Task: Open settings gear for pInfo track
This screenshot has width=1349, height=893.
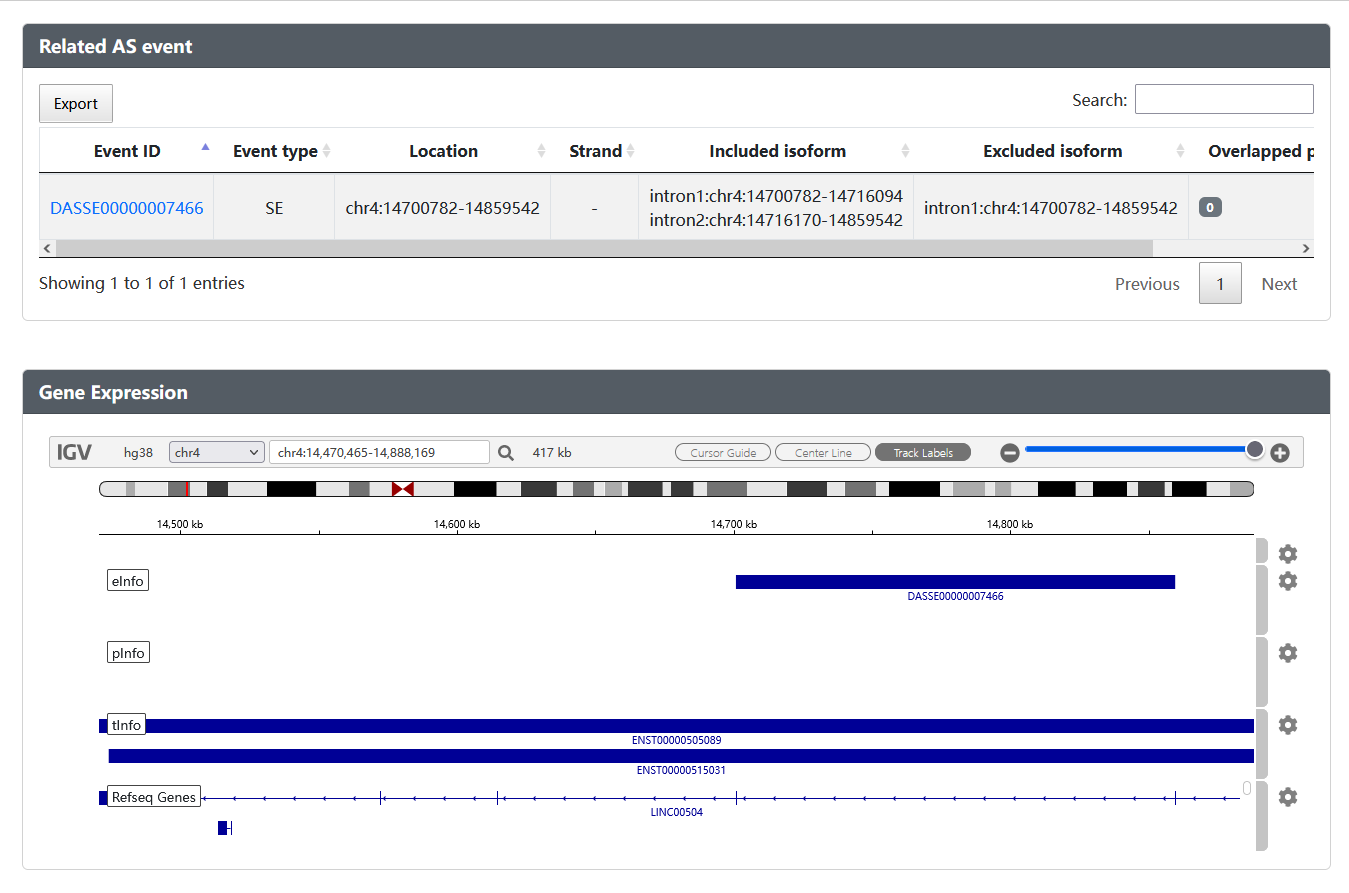Action: [x=1288, y=653]
